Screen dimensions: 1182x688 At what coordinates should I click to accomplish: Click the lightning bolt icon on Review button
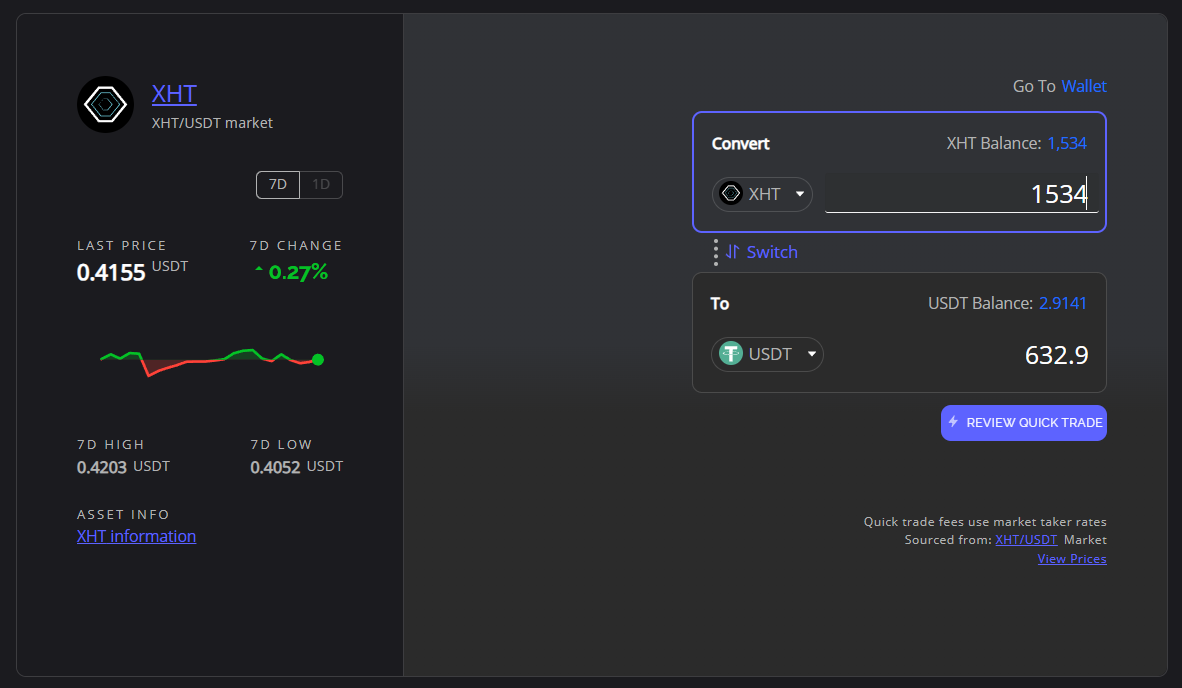(954, 422)
